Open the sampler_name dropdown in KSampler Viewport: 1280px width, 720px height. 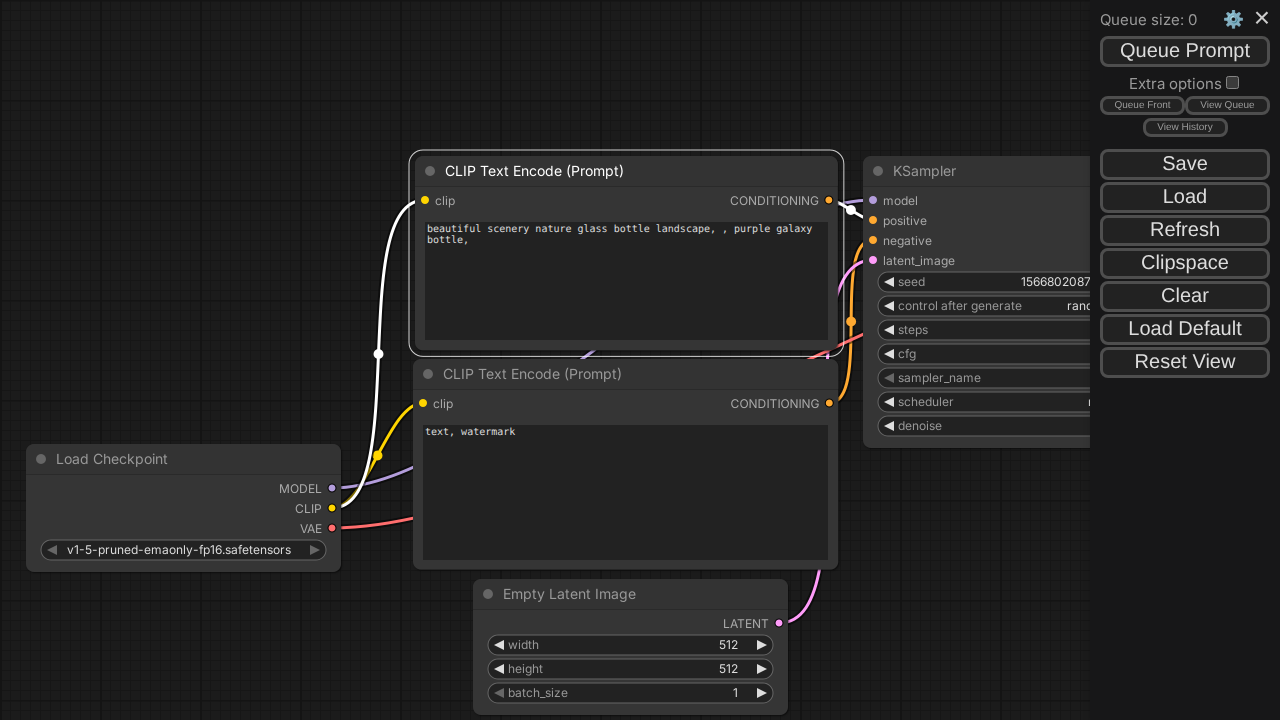click(x=985, y=378)
